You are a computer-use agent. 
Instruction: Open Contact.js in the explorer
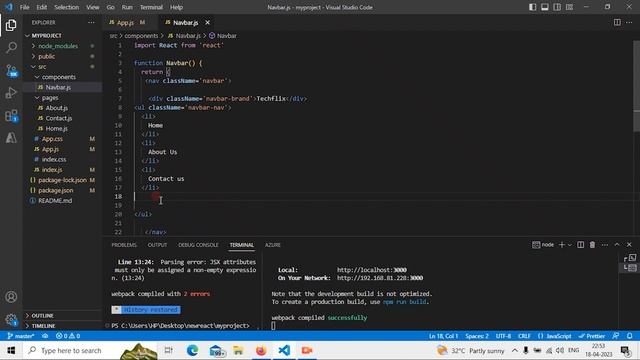coord(58,118)
